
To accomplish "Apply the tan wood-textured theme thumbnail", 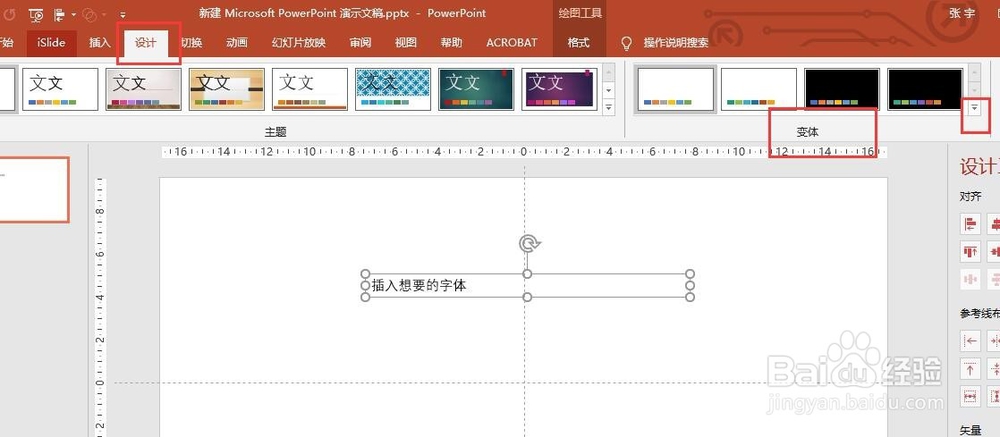I will point(226,89).
